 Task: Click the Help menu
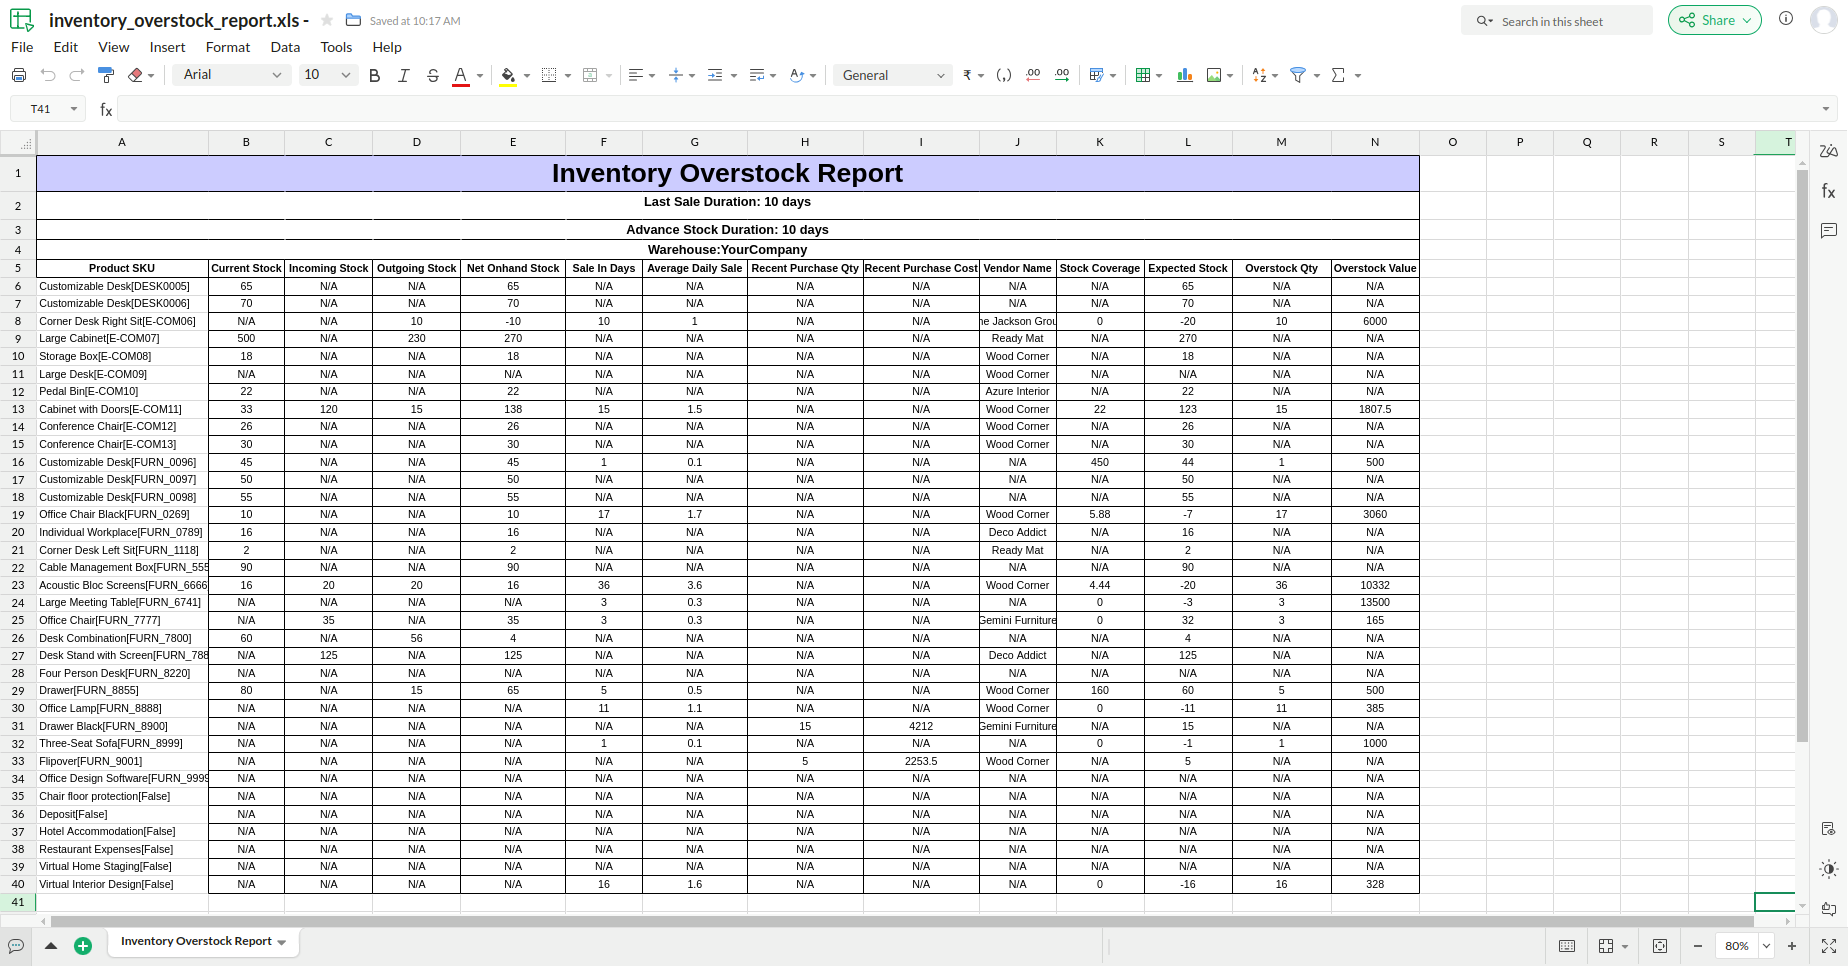(387, 47)
